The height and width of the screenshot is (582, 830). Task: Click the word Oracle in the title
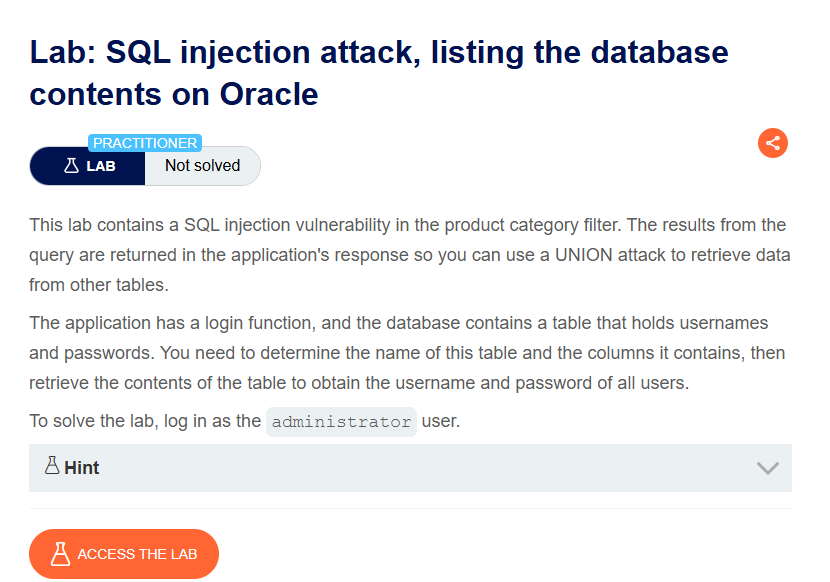point(268,94)
